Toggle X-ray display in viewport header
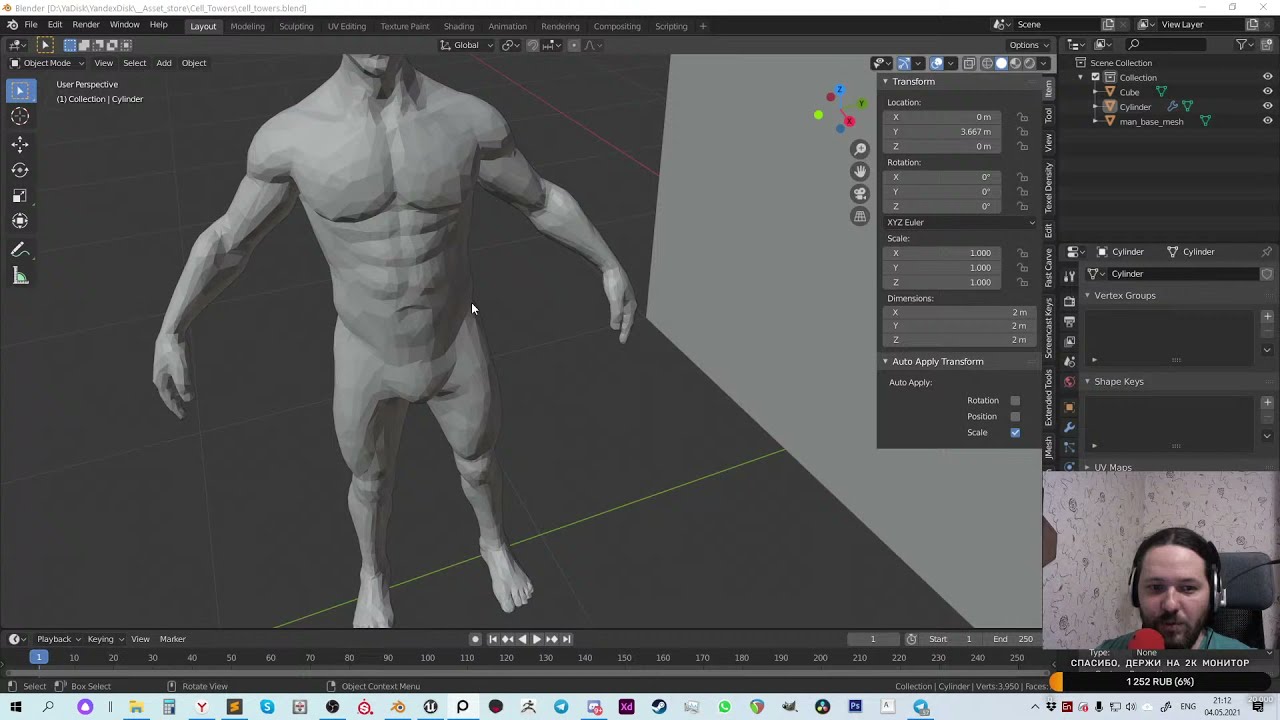 pos(969,64)
